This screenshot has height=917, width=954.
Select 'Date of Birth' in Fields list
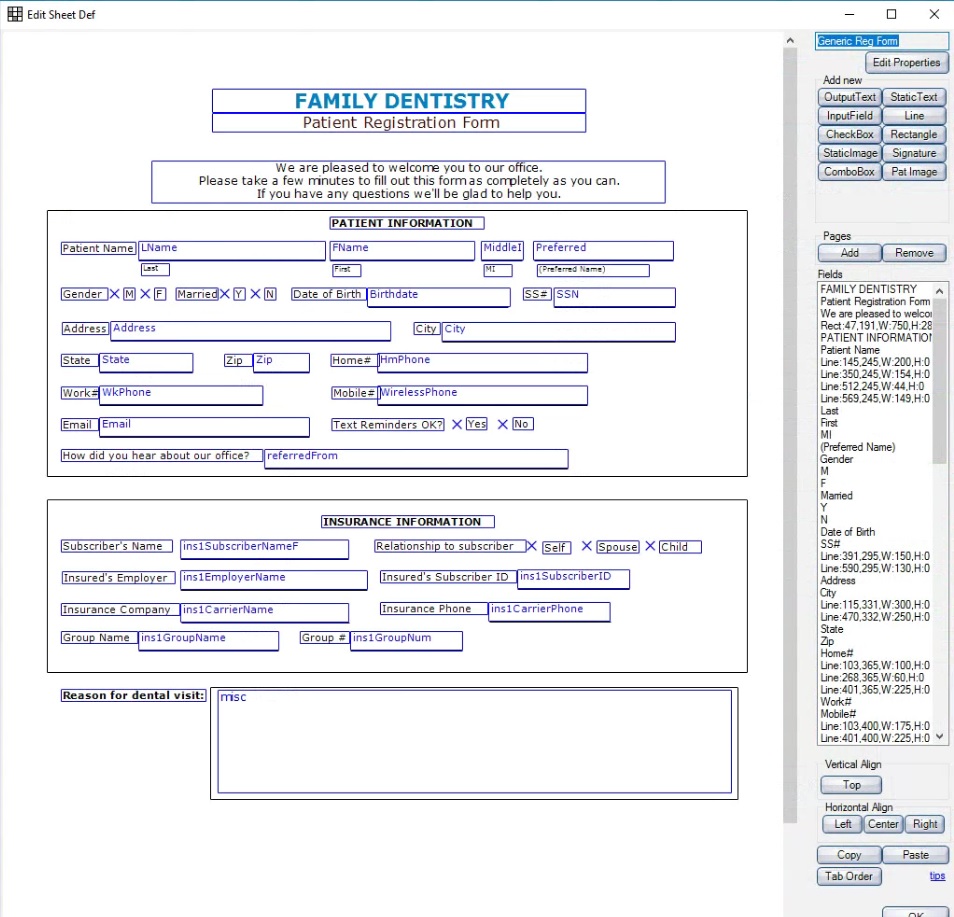pos(847,532)
